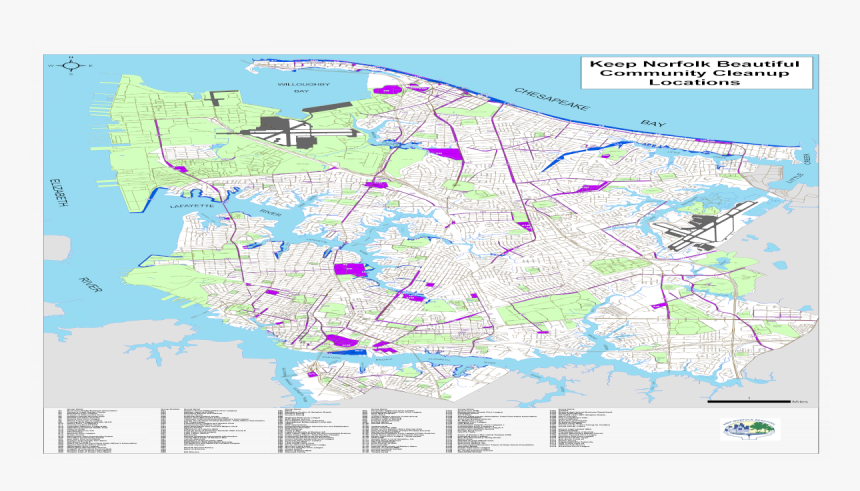Click the 'LAFAYETTE' river label
Viewport: 860px width, 491px height.
[x=191, y=206]
